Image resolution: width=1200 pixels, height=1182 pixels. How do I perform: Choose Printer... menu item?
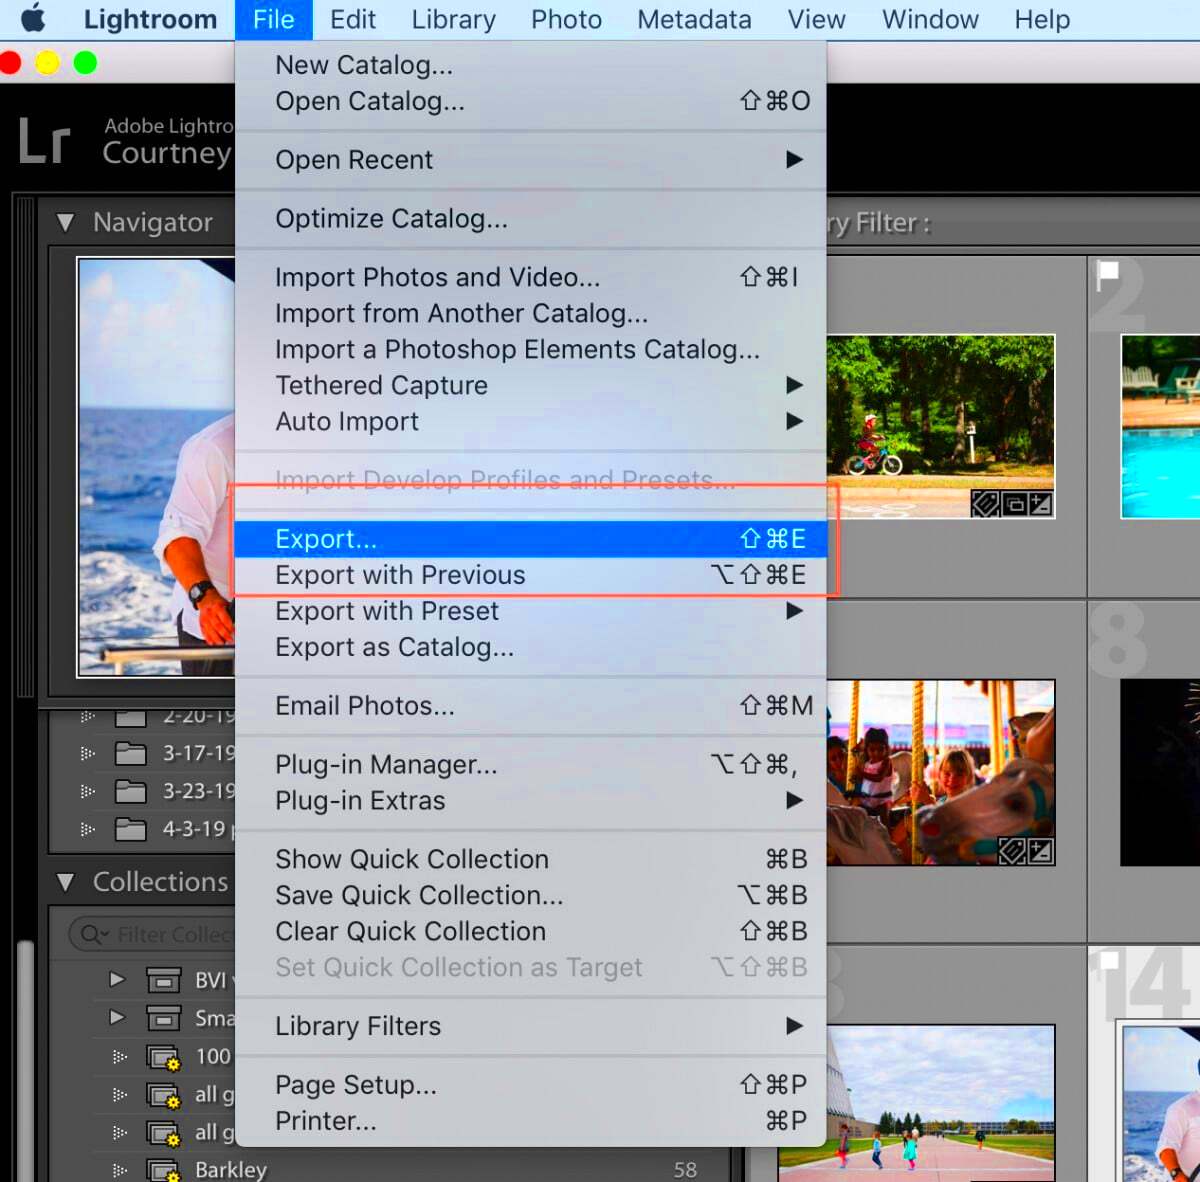pyautogui.click(x=531, y=1121)
